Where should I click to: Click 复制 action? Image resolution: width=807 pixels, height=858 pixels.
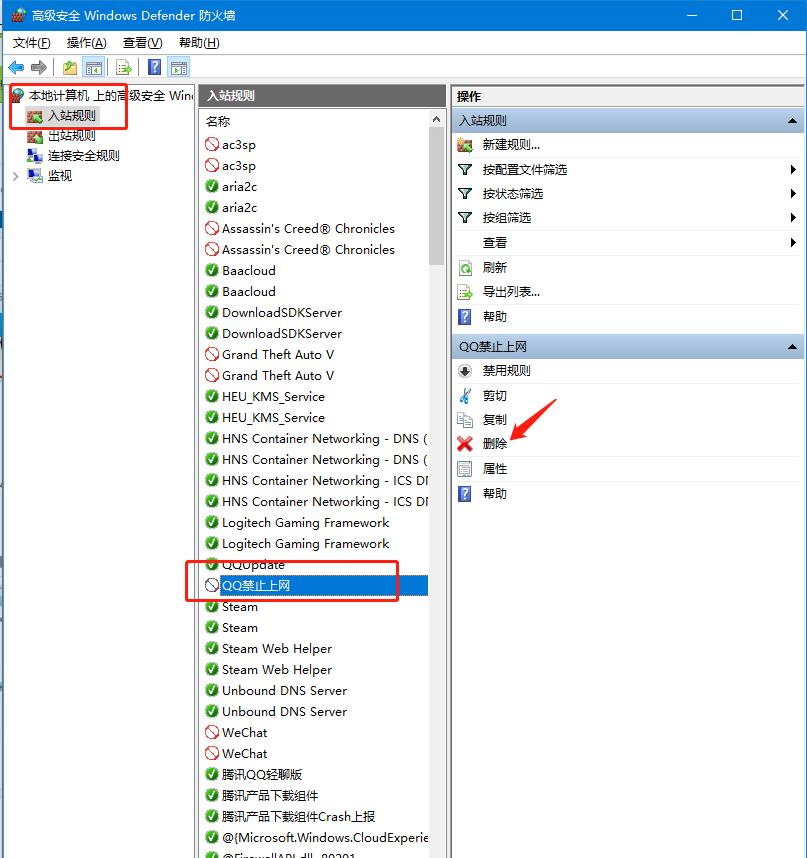495,420
